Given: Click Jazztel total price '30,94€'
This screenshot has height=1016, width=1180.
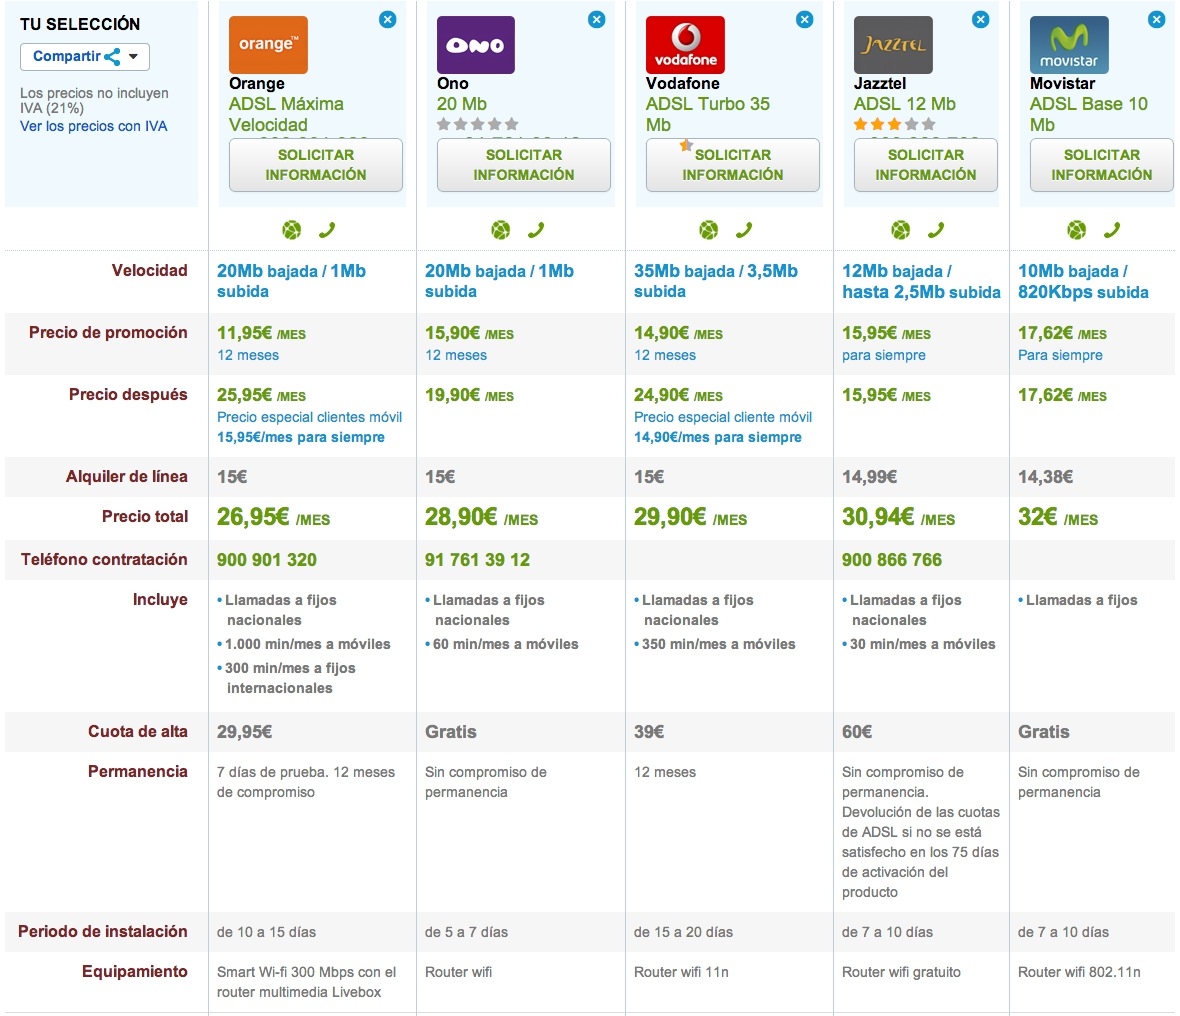Looking at the screenshot, I should [878, 517].
